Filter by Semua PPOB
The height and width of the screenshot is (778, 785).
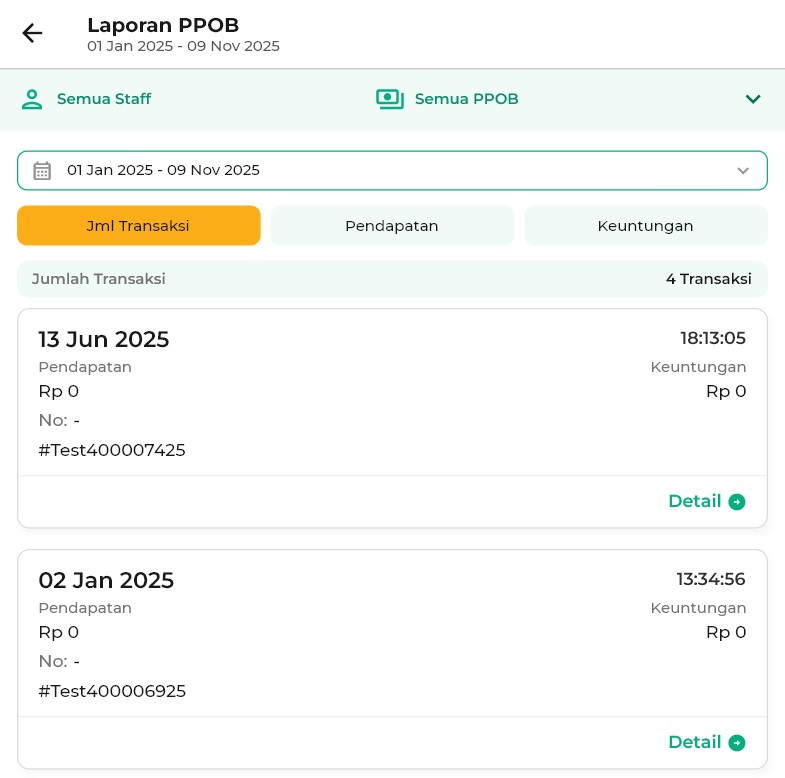[x=466, y=99]
